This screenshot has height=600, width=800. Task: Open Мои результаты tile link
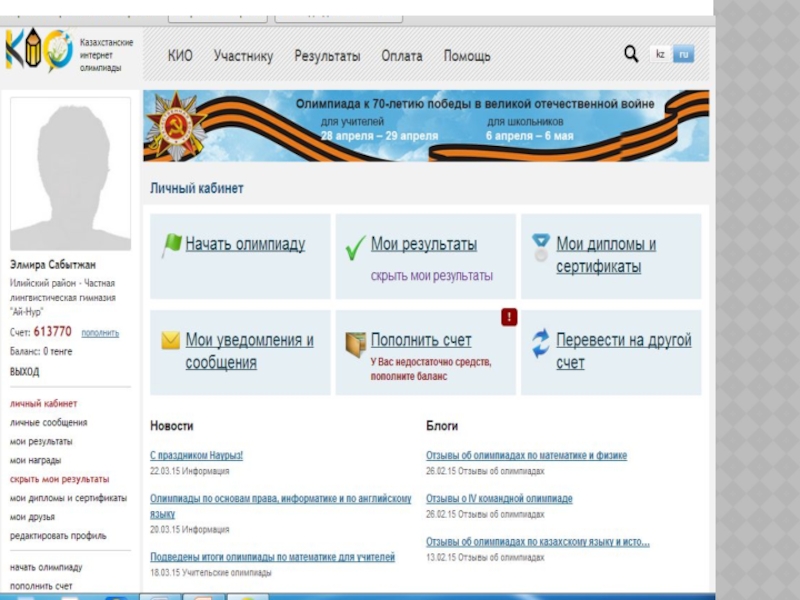coord(424,244)
